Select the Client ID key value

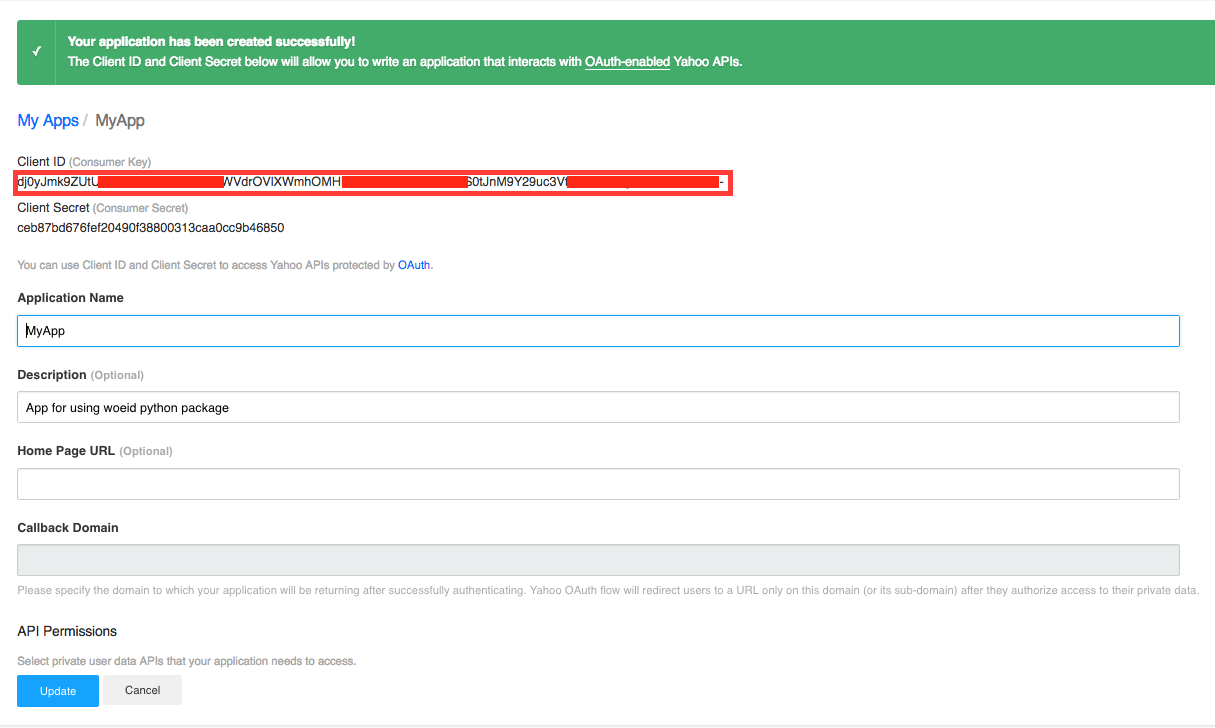click(x=371, y=182)
